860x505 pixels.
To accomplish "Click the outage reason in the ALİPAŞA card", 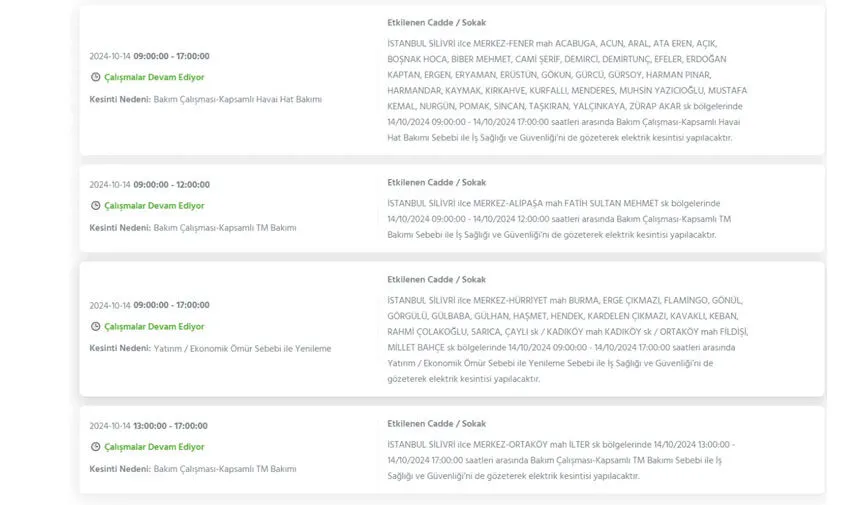I will click(225, 228).
